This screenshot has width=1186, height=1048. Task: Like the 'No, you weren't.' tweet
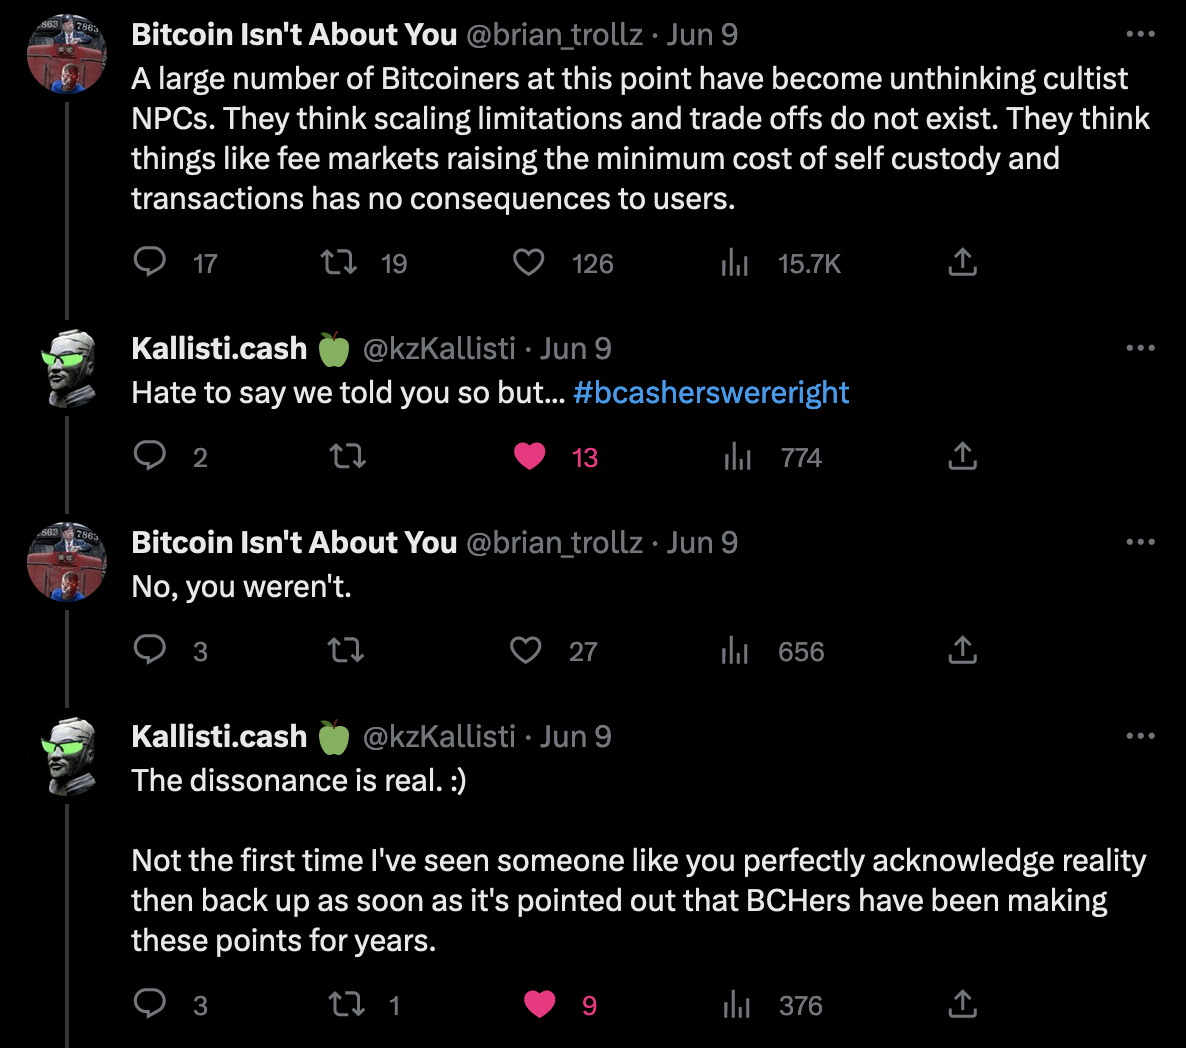point(526,651)
